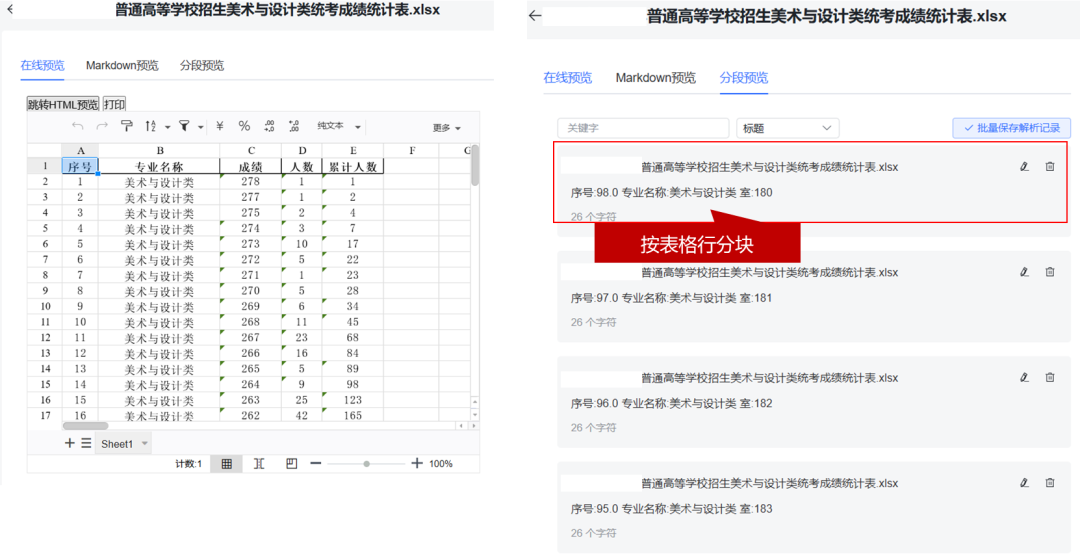Image resolution: width=1080 pixels, height=556 pixels.
Task: Expand the 纯文本 cell format dropdown
Action: click(339, 127)
